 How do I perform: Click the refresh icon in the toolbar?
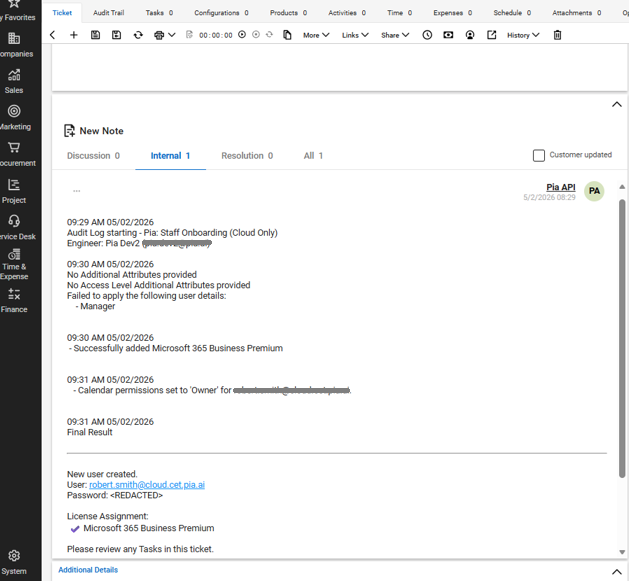click(x=138, y=35)
